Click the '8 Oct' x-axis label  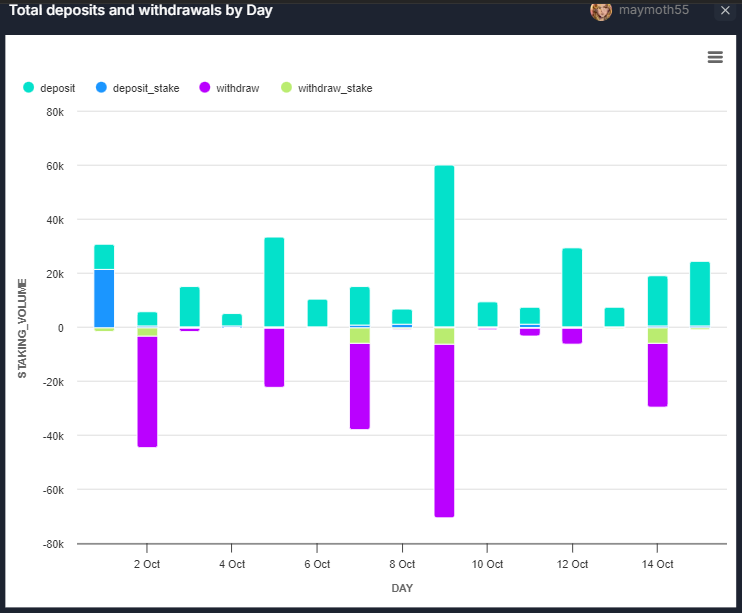[x=402, y=564]
